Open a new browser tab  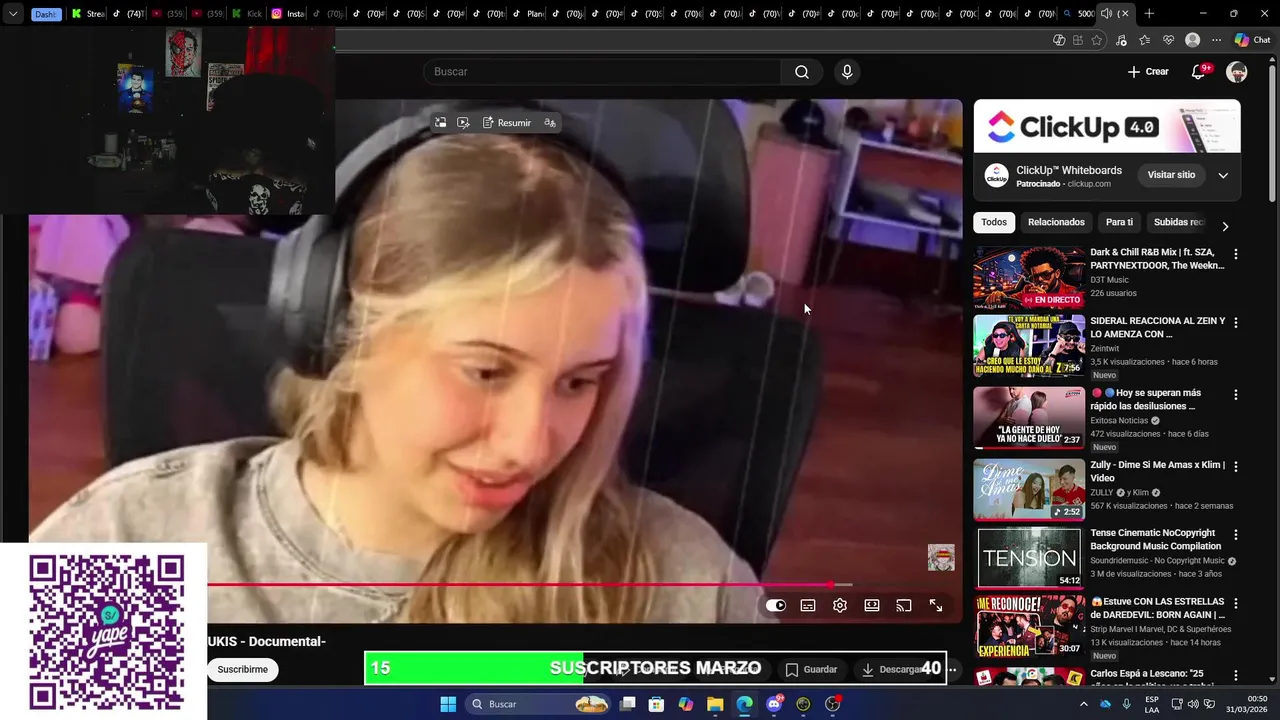tap(1149, 14)
